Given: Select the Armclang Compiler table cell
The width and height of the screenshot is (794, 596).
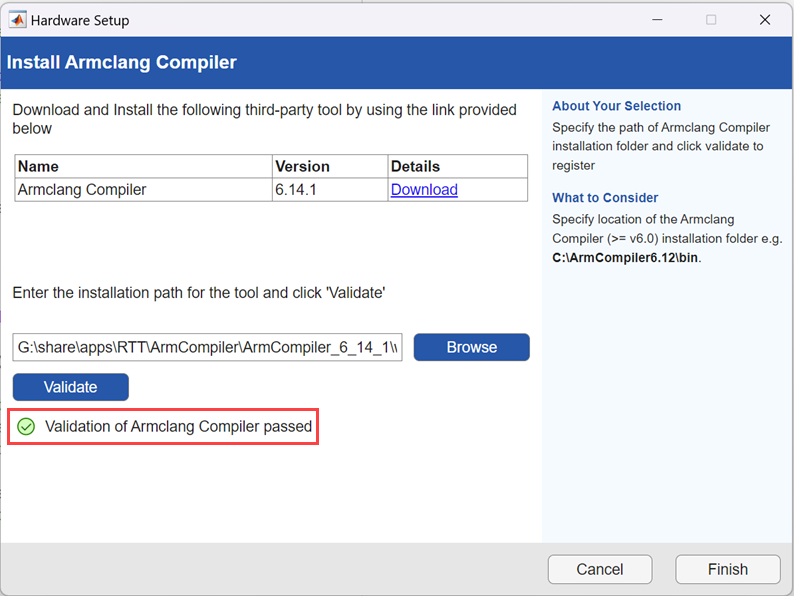Looking at the screenshot, I should (82, 190).
